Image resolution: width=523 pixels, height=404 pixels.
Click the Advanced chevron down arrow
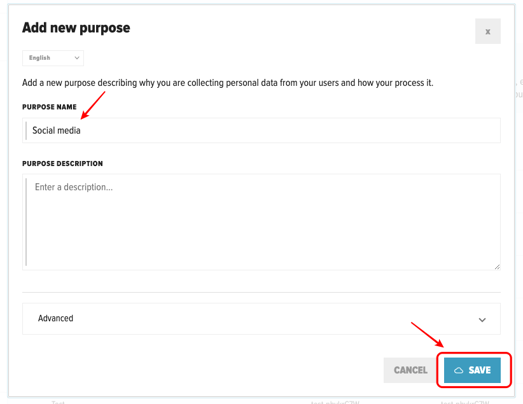(482, 320)
